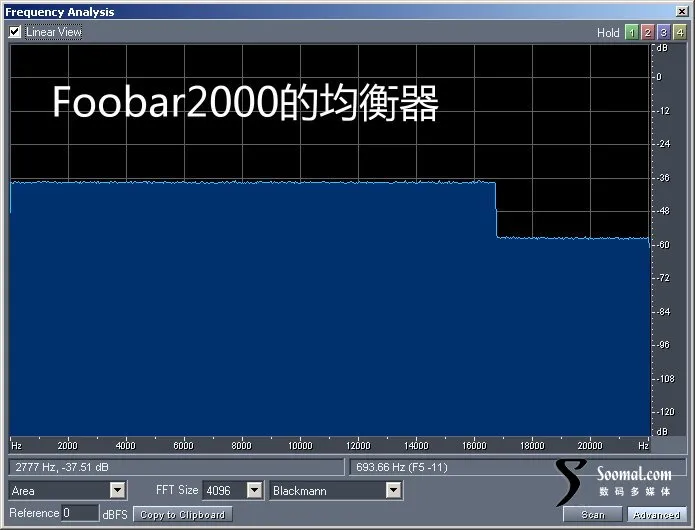
Task: Click the -60 dB scale label
Action: 664,245
